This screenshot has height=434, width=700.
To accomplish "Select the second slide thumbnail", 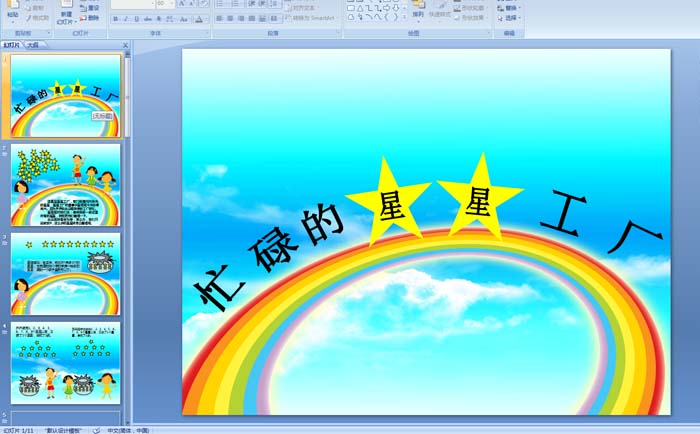I will click(66, 185).
